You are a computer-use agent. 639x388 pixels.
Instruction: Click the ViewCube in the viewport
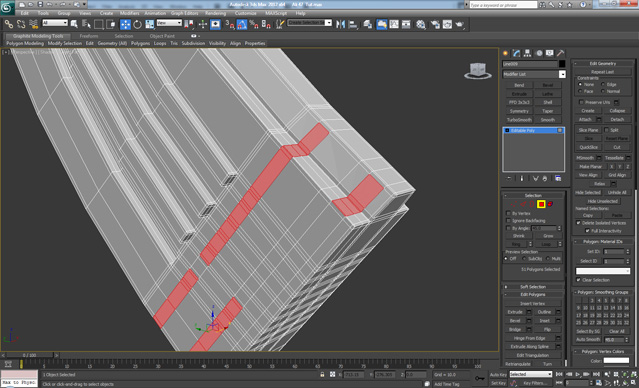coord(478,71)
